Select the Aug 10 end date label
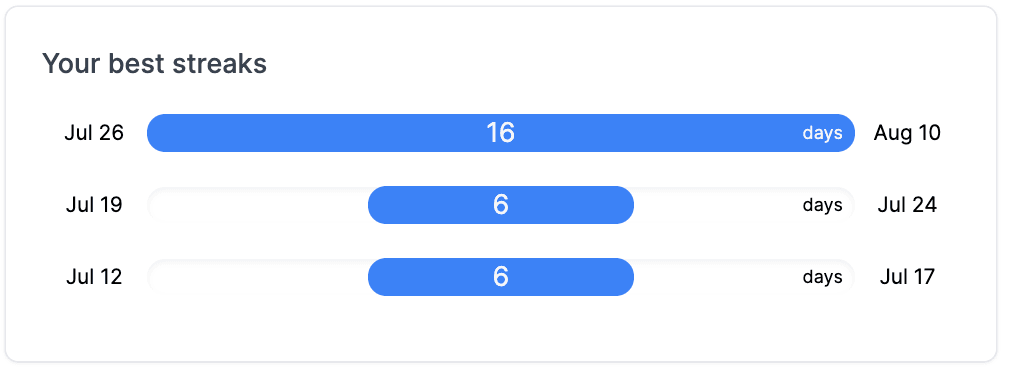 (x=907, y=133)
